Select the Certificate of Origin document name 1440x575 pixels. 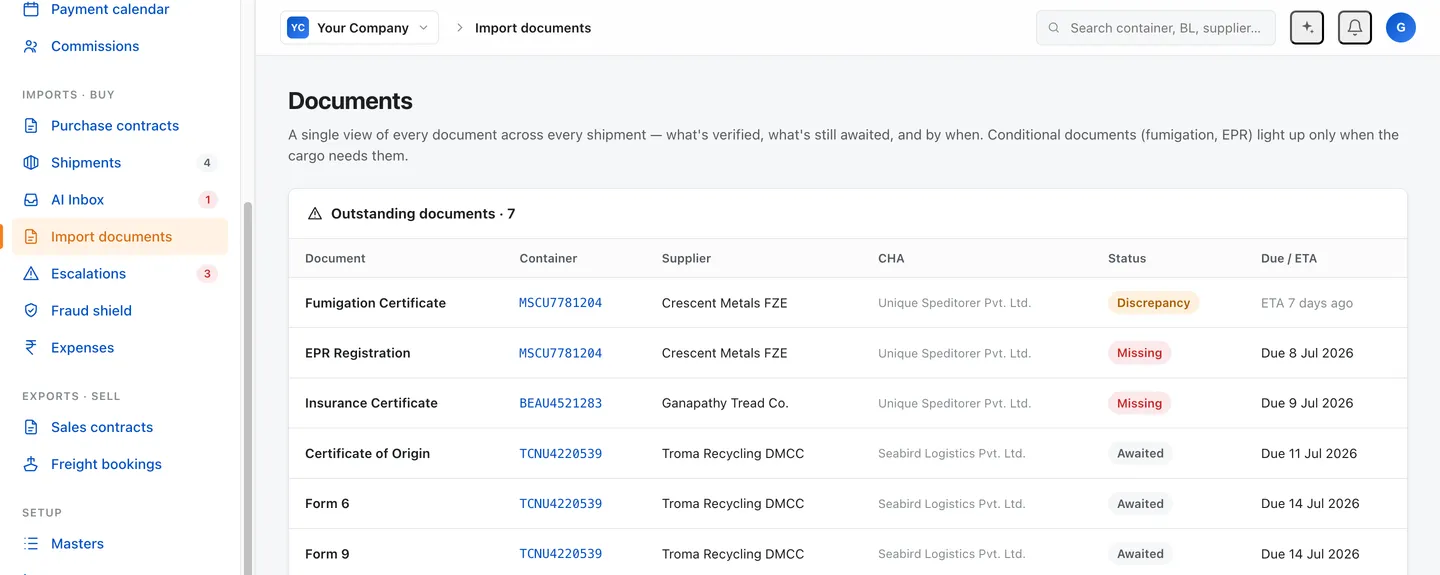367,453
